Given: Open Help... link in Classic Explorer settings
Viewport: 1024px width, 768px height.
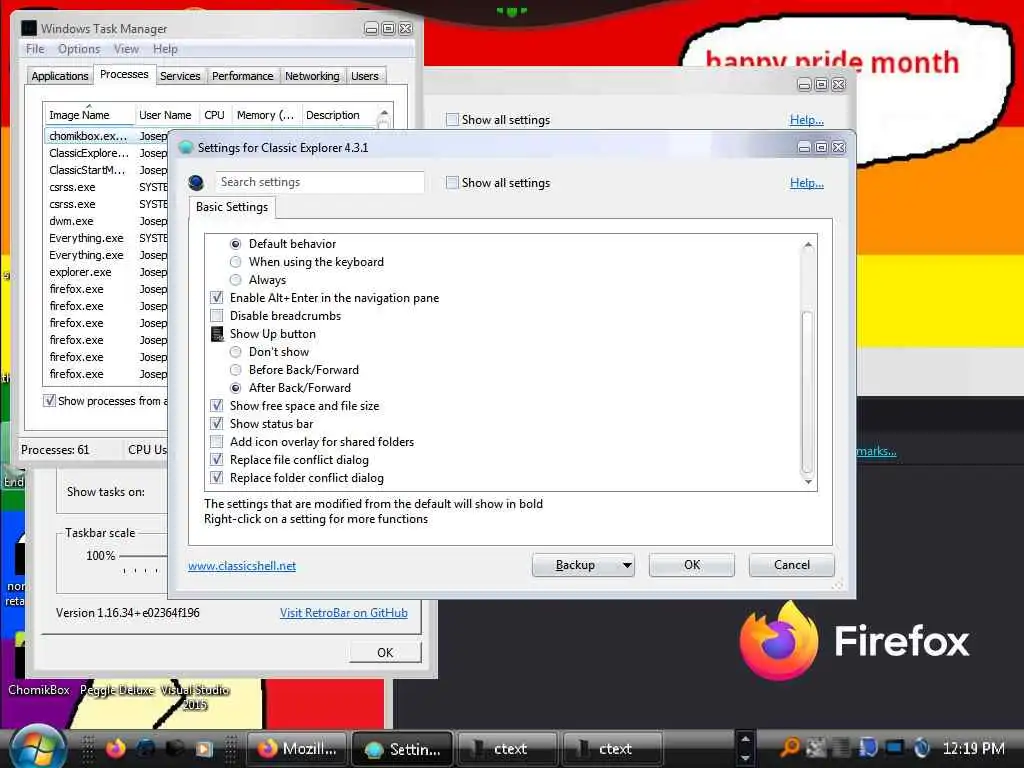Looking at the screenshot, I should pos(807,183).
